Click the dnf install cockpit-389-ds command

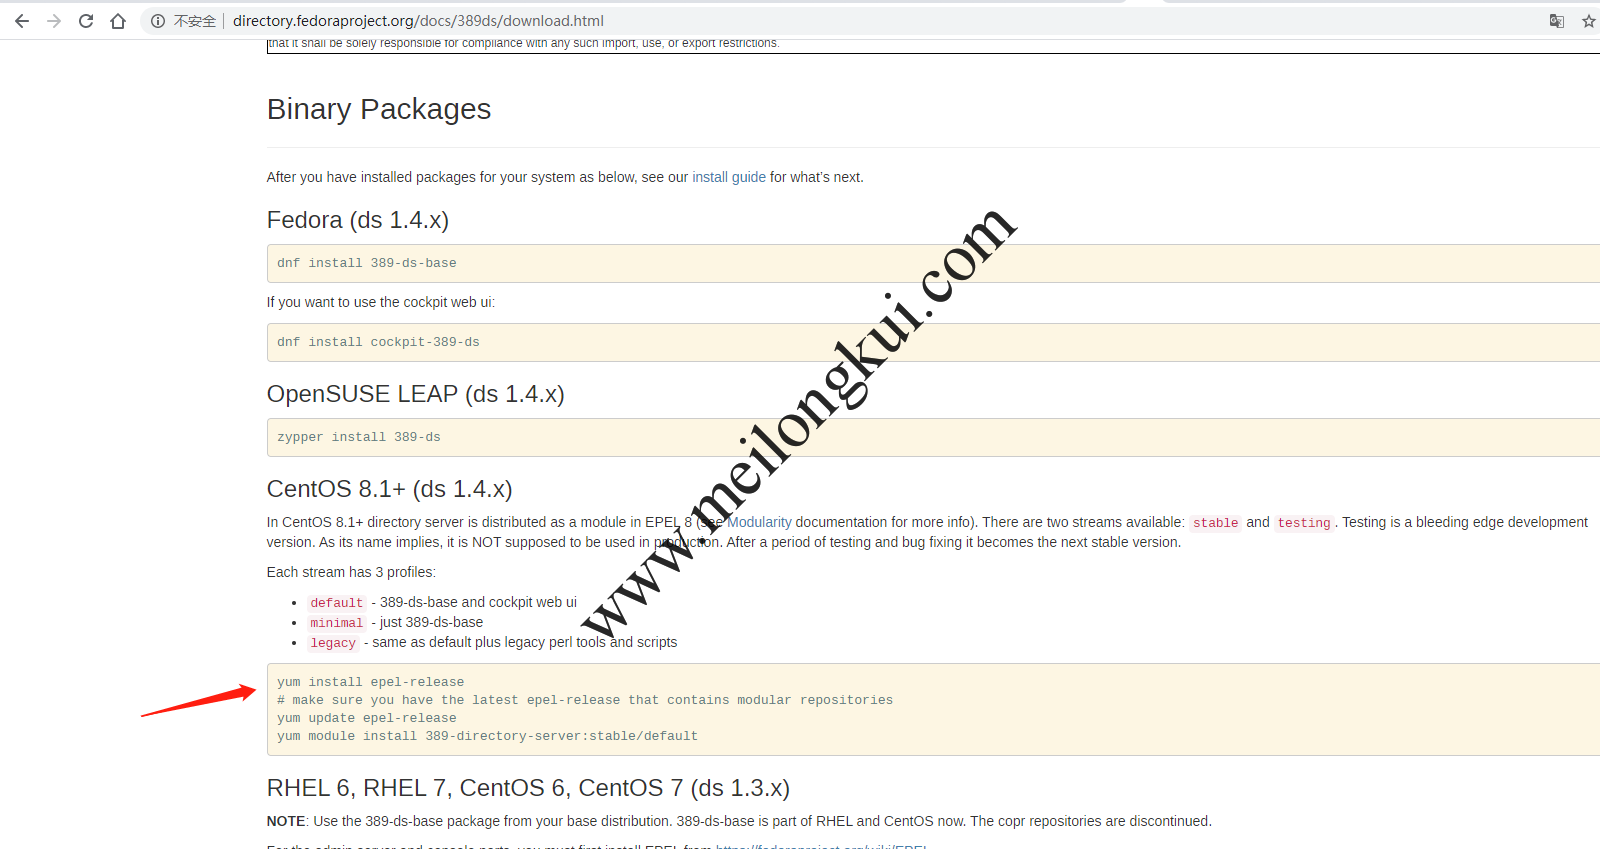378,342
